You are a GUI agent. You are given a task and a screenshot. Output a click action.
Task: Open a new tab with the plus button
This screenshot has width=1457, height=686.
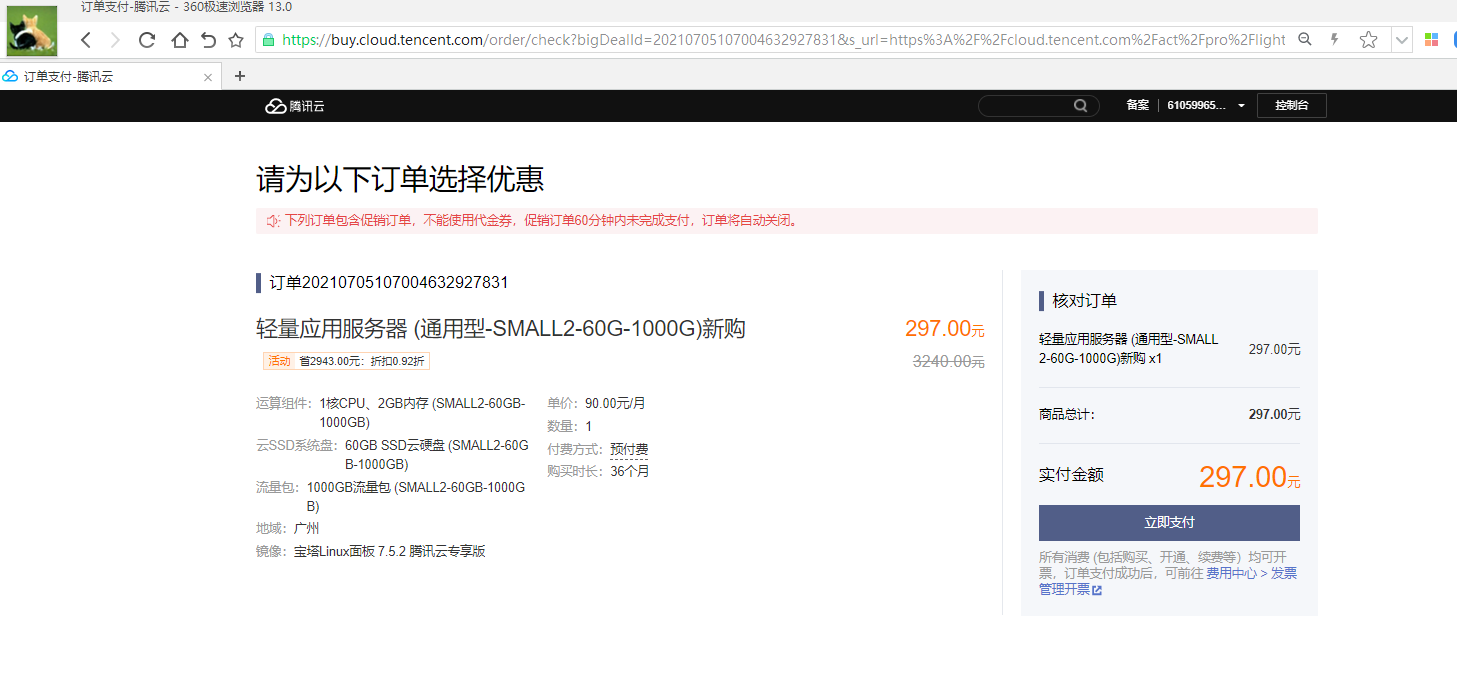239,76
